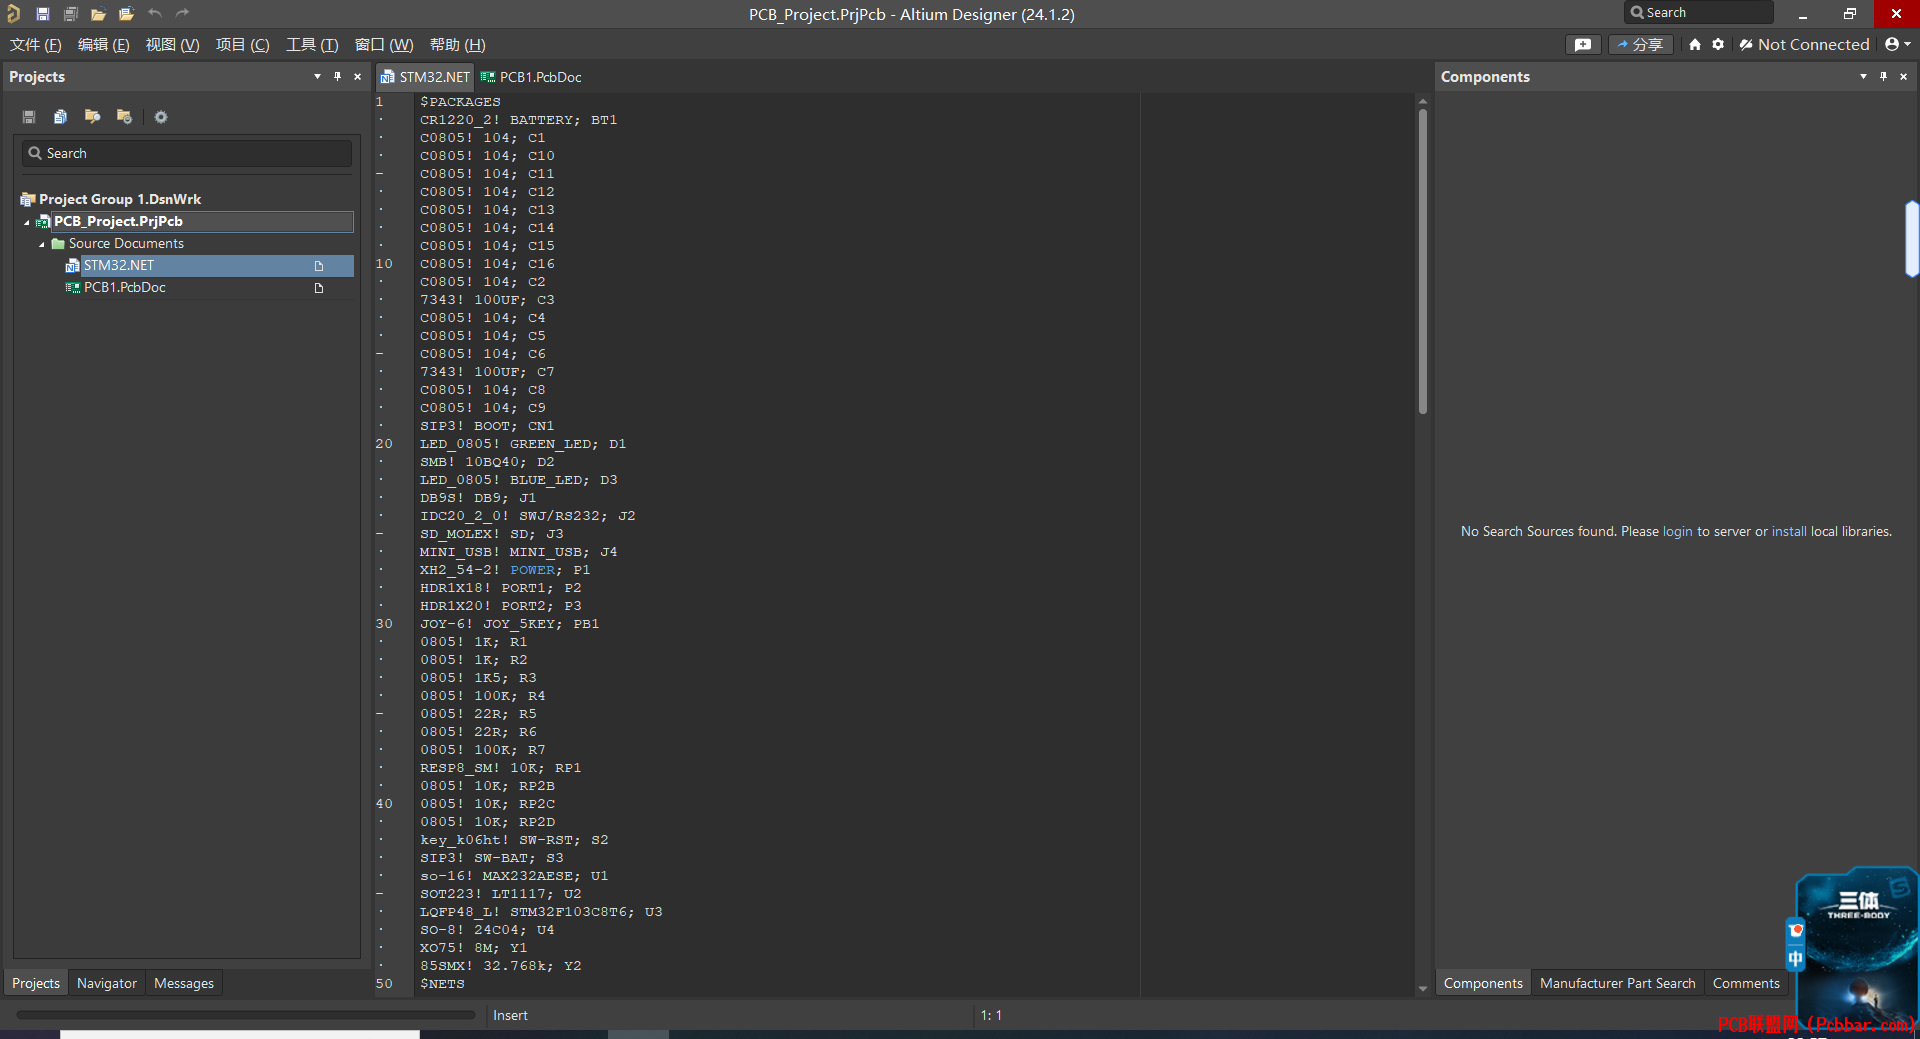The image size is (1920, 1039).
Task: Pin the Projects panel
Action: pyautogui.click(x=338, y=77)
